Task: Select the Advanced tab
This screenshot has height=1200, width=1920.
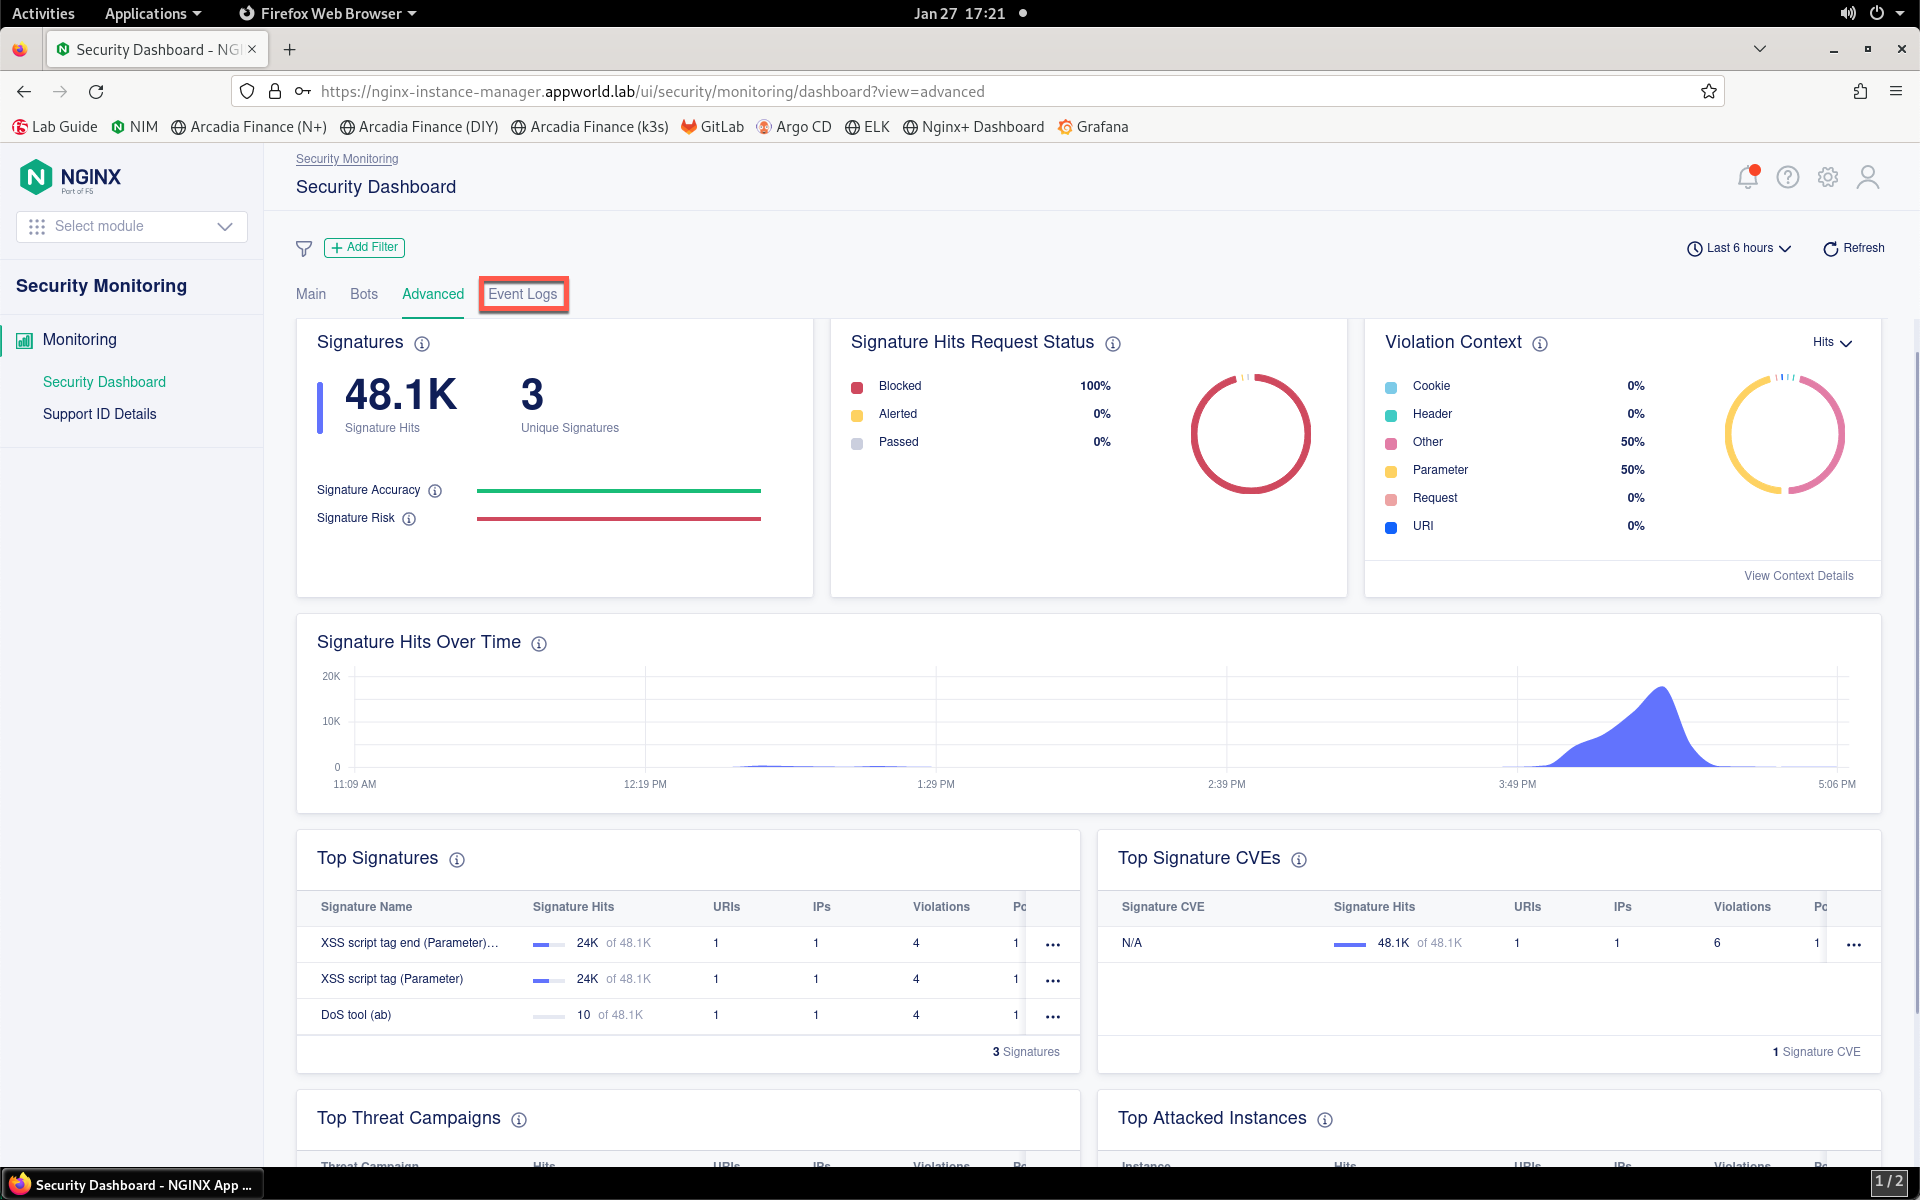Action: [x=433, y=294]
